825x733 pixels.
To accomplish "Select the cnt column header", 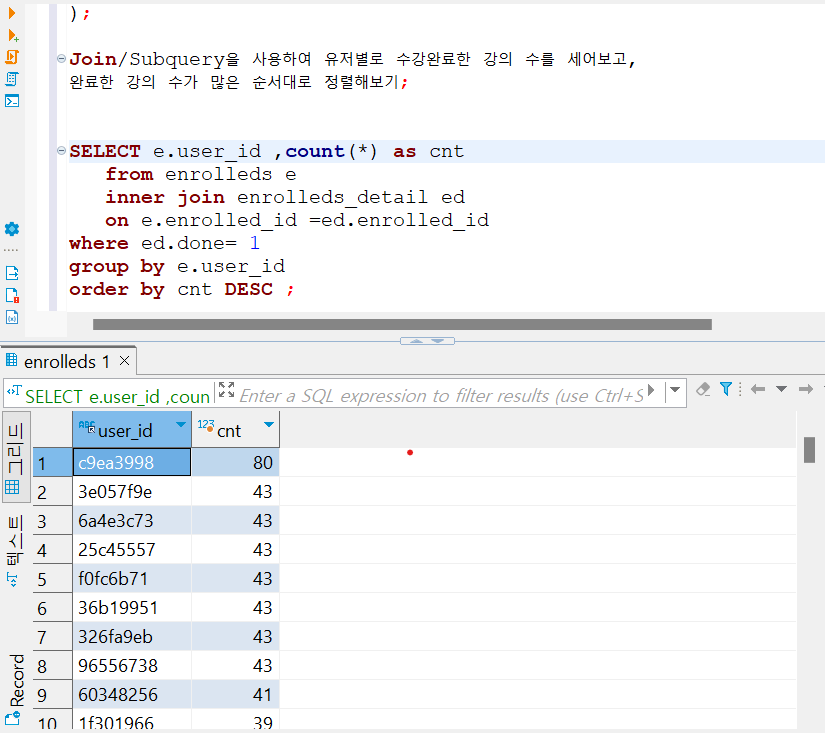I will tap(235, 430).
